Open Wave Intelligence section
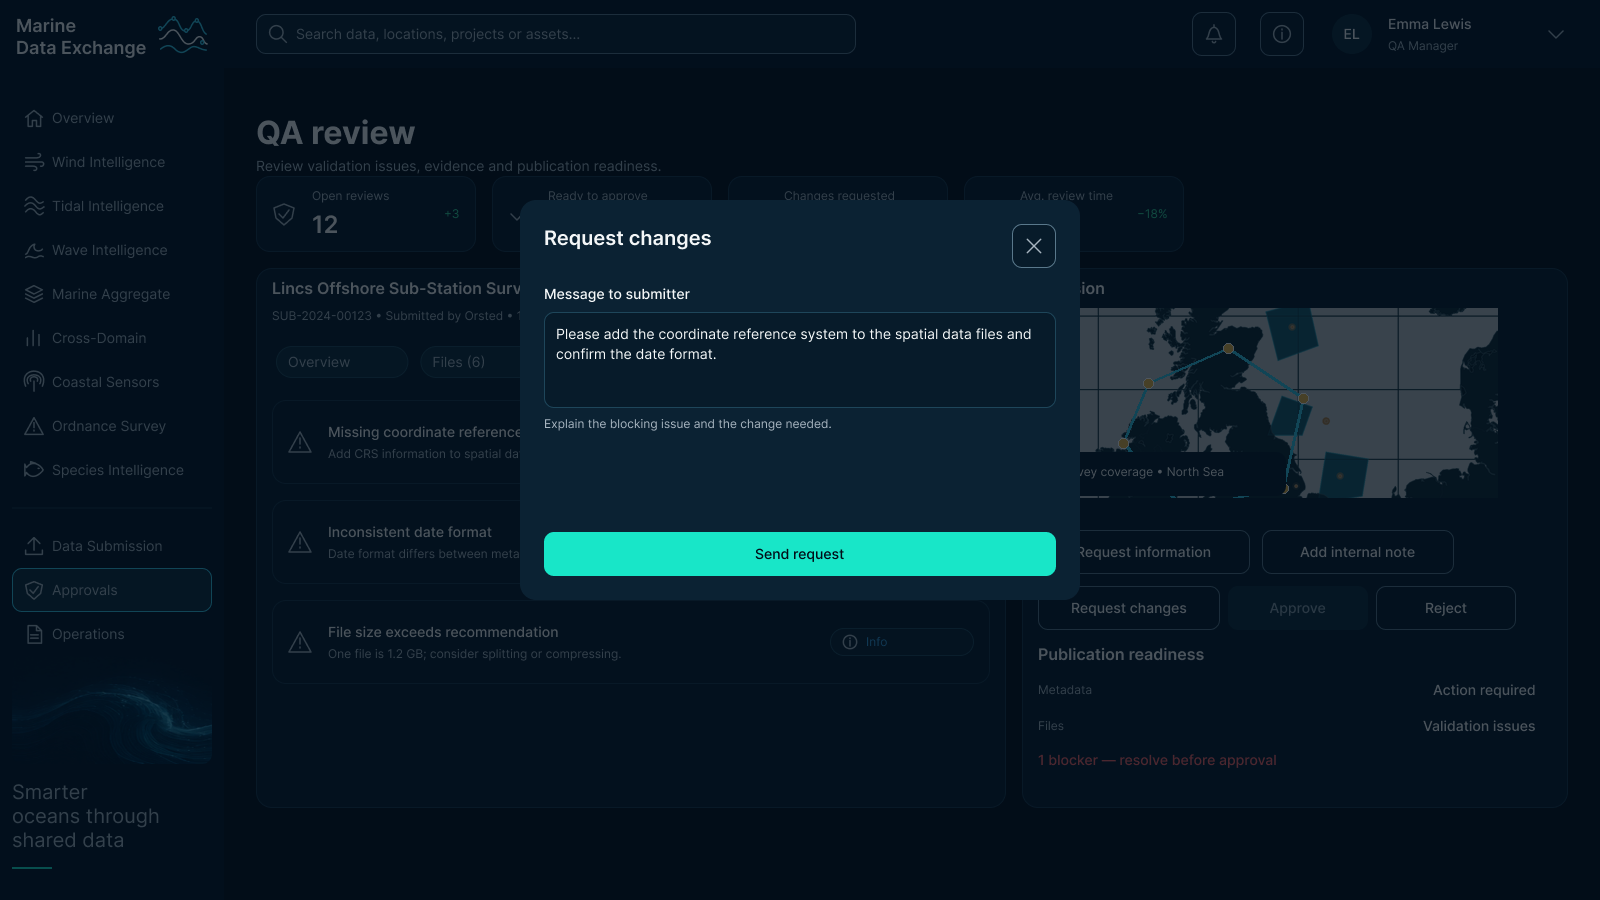 [112, 250]
